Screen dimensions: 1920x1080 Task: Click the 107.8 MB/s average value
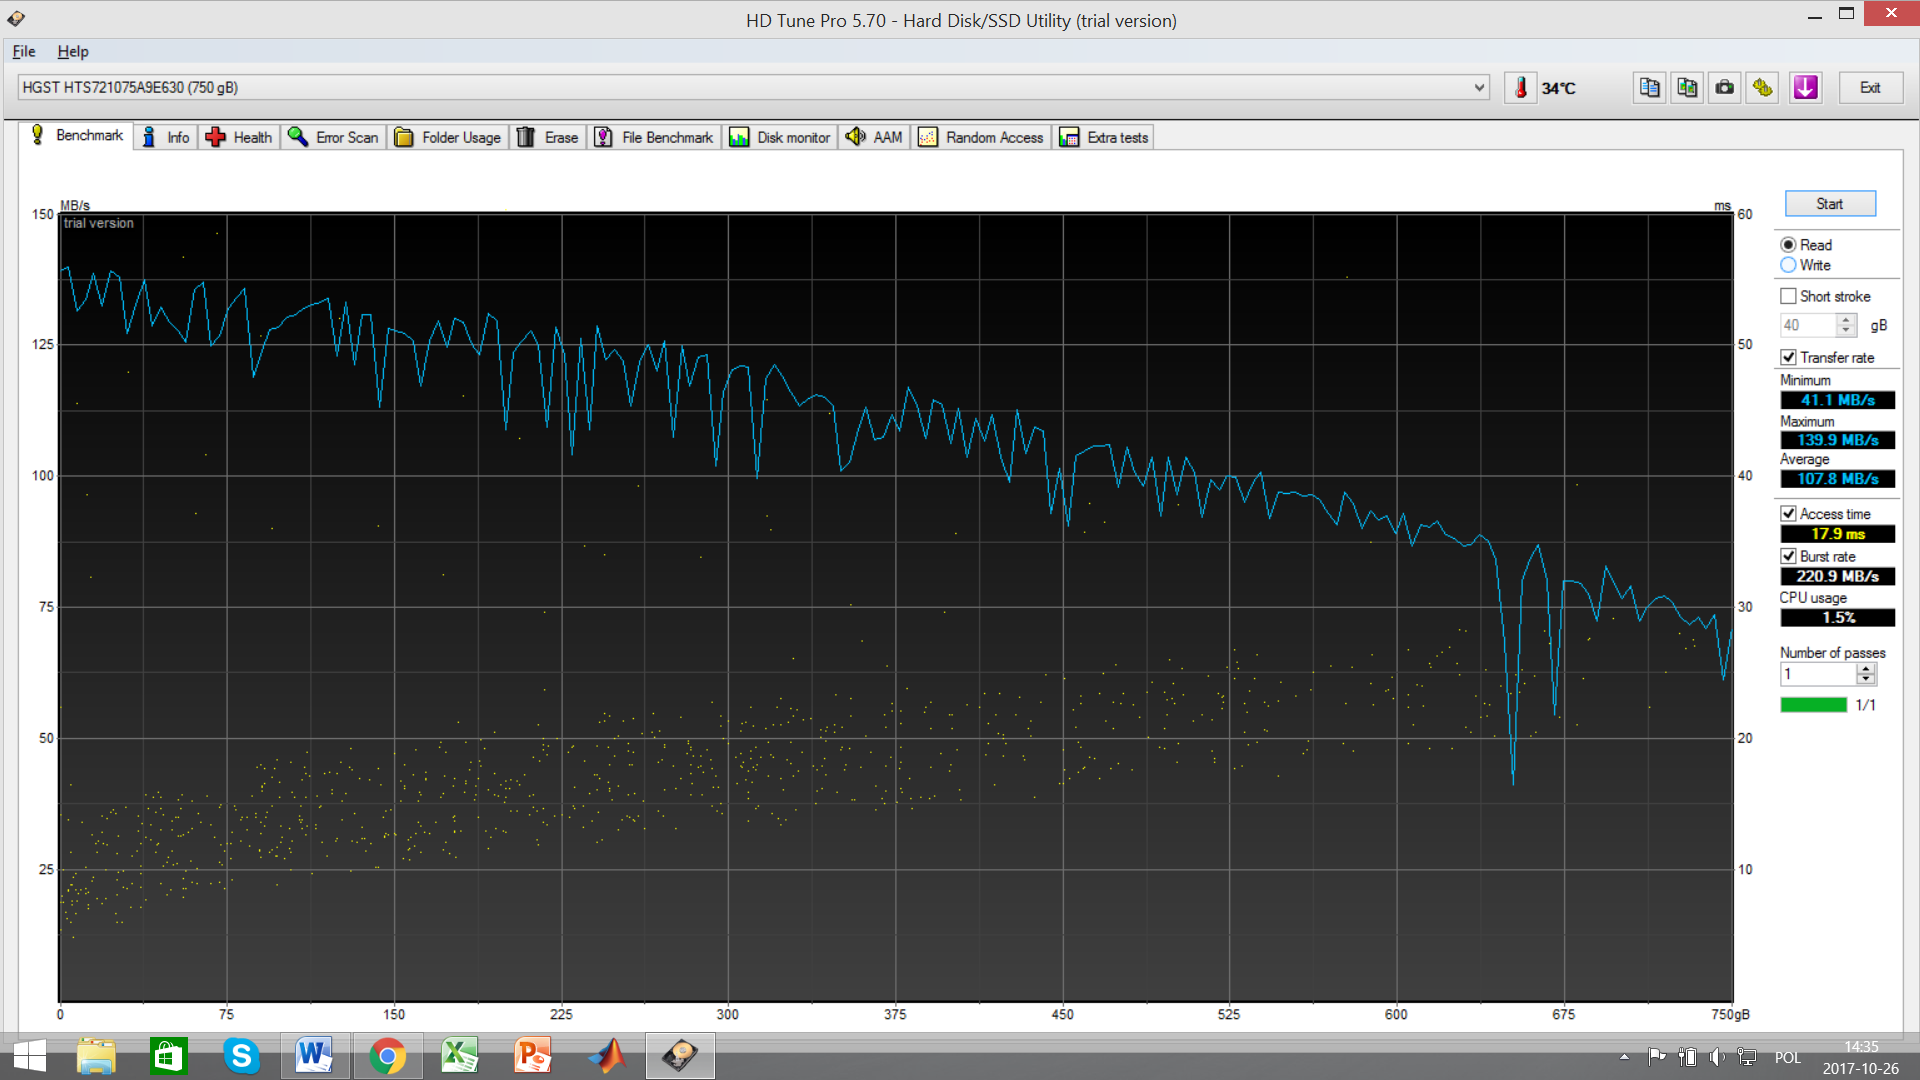click(1837, 479)
